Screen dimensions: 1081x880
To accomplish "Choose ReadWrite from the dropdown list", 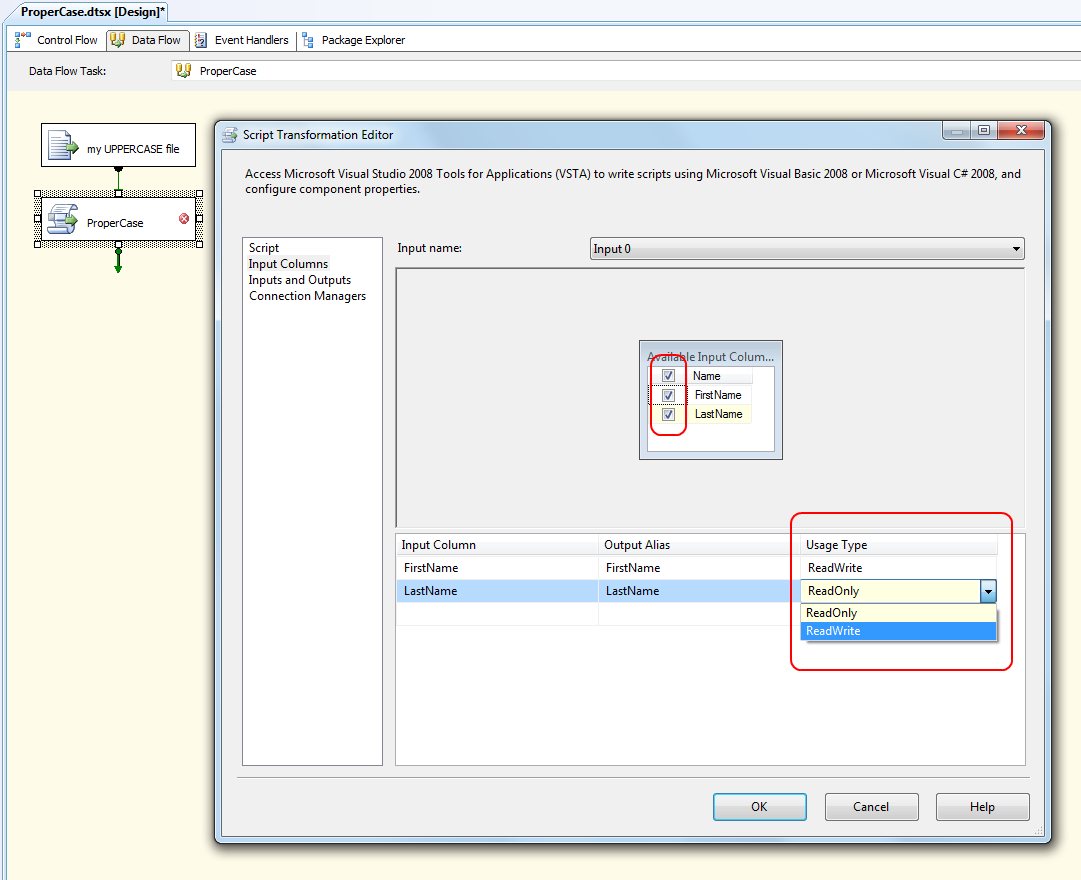I will coord(899,631).
